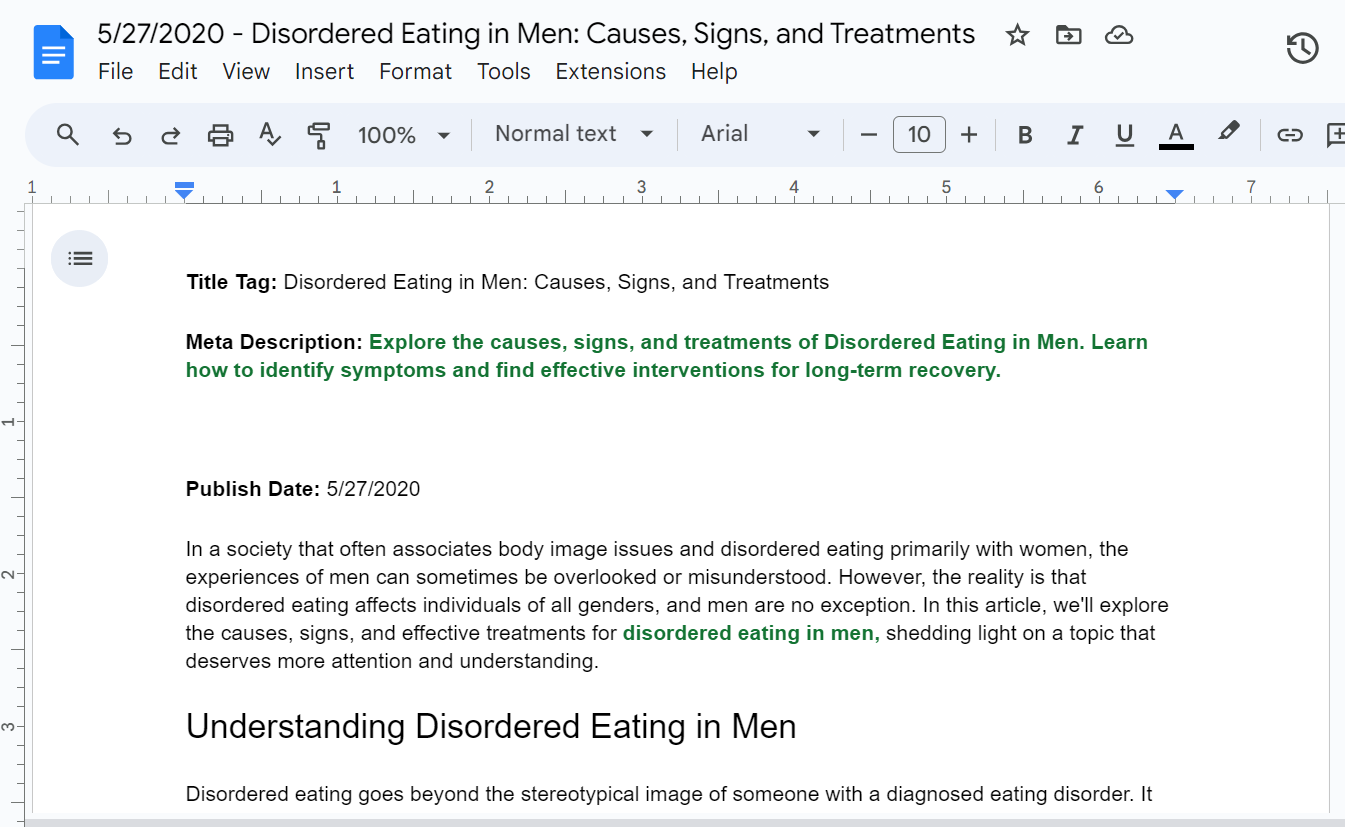Viewport: 1345px width, 827px height.
Task: Open version history clock icon
Action: tap(1302, 48)
